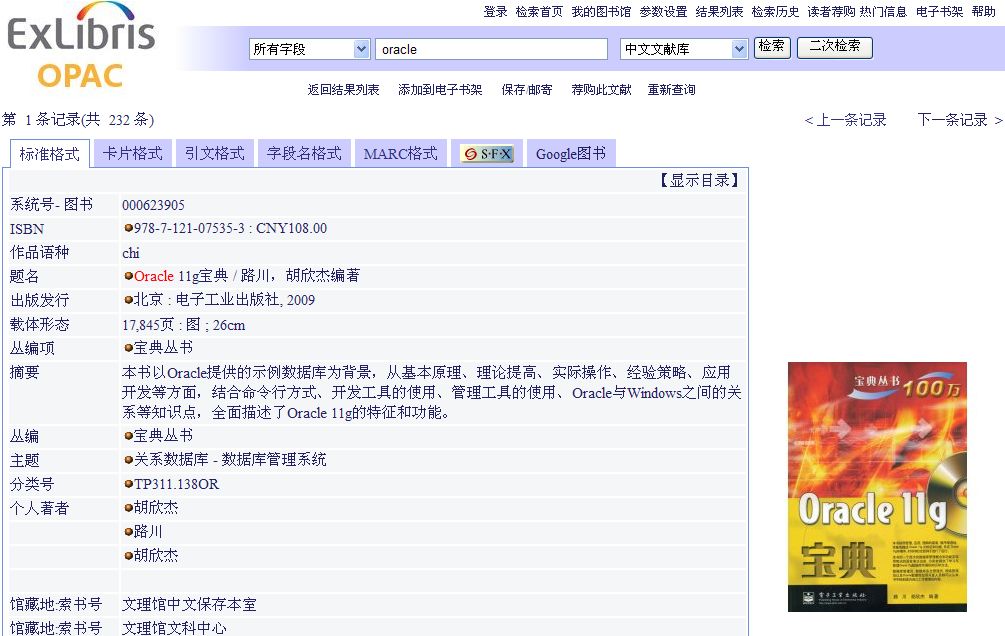Screen dimensions: 1005x636
Task: Open the SFX services tab
Action: click(488, 154)
